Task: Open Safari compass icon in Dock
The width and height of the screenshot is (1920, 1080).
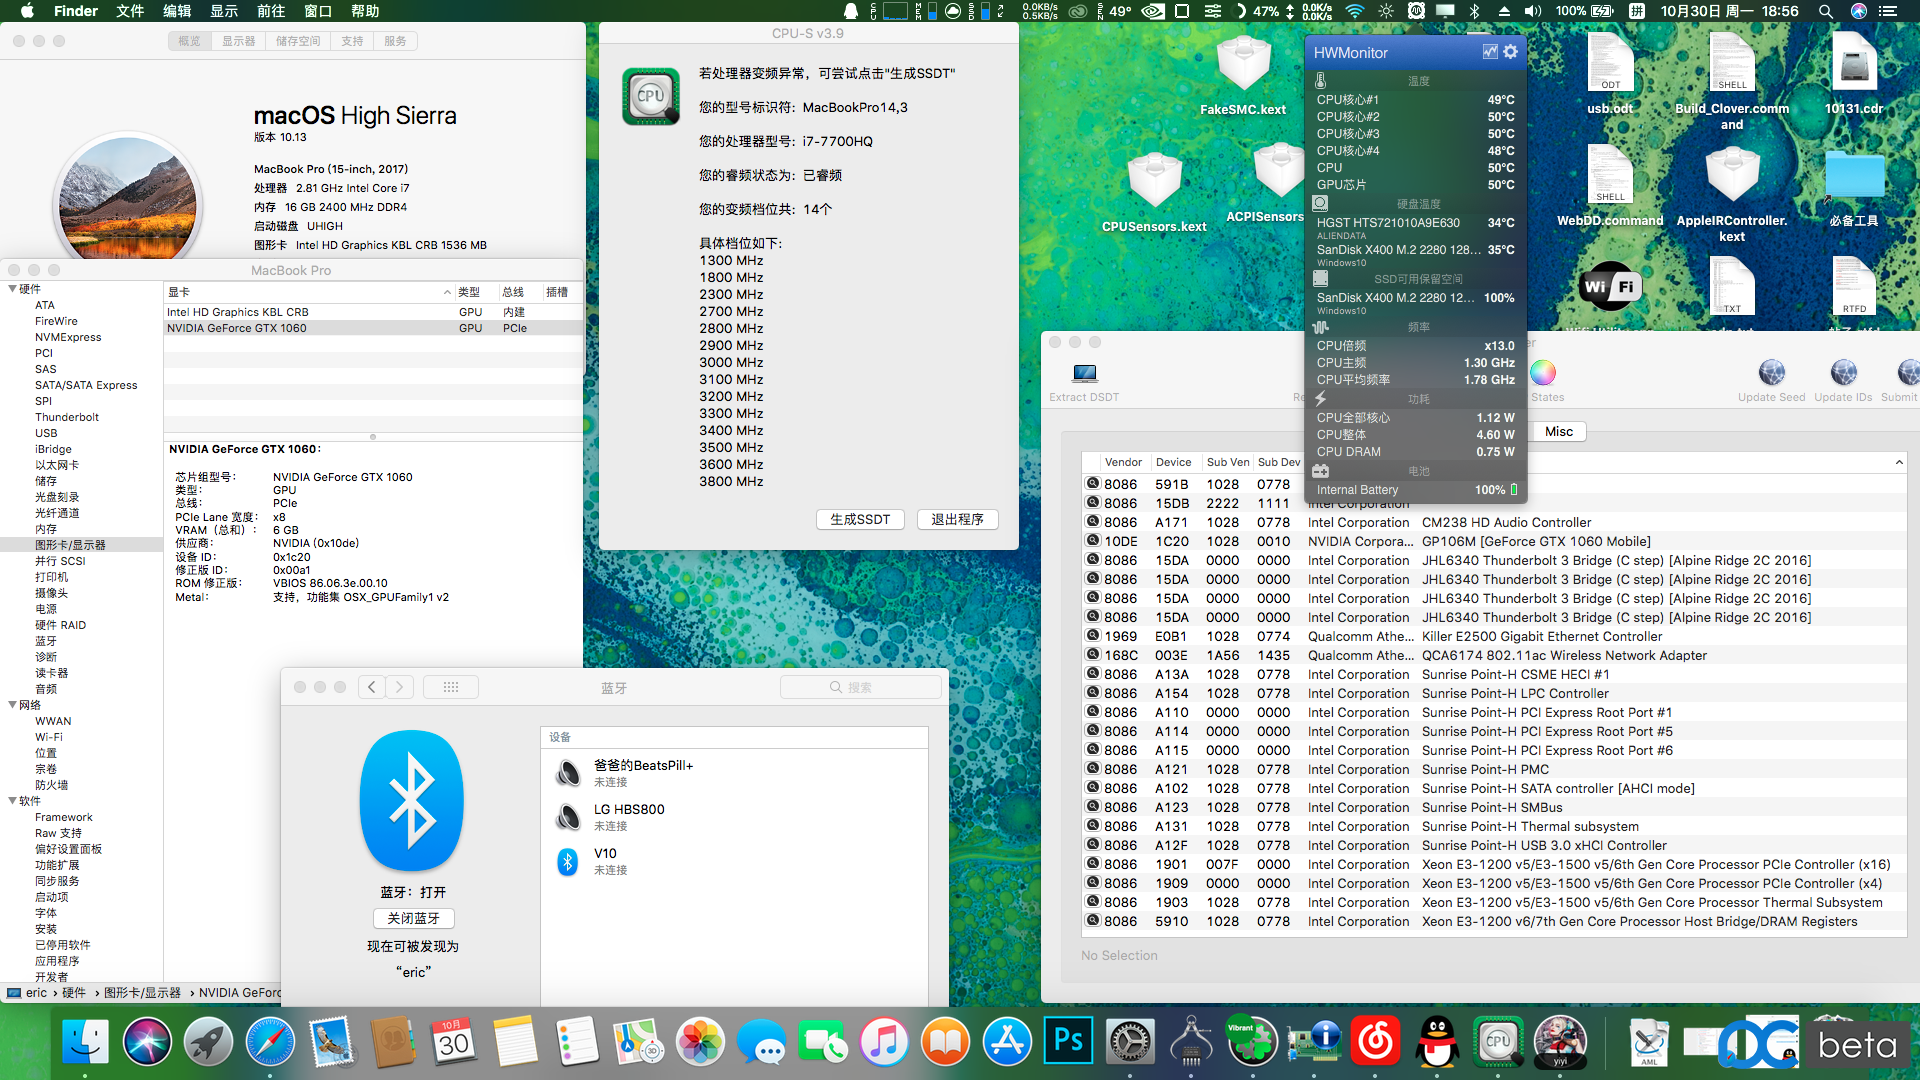Action: click(x=270, y=1043)
